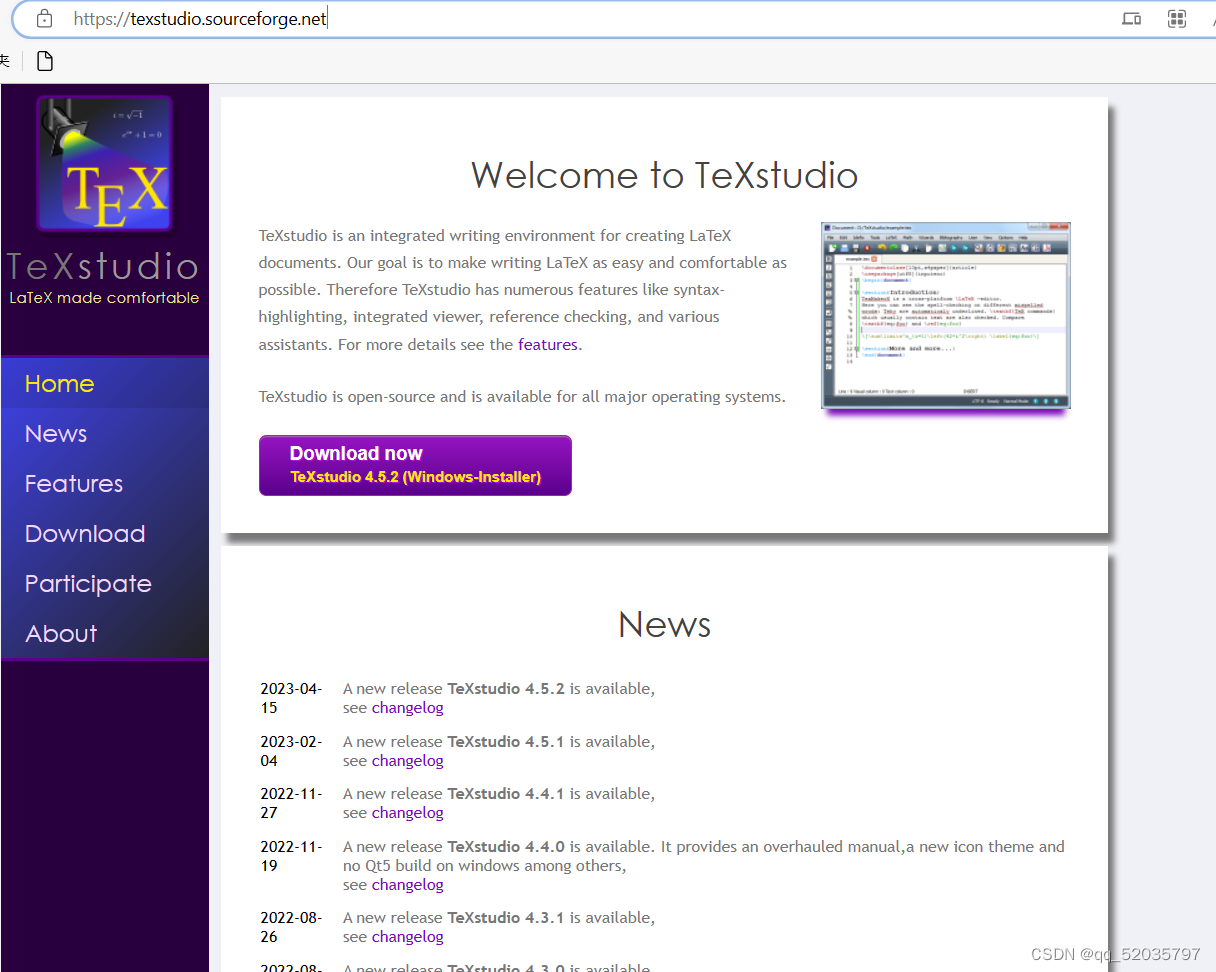Open the Home navigation item
Screen dimensions: 1216x972
click(x=105, y=383)
